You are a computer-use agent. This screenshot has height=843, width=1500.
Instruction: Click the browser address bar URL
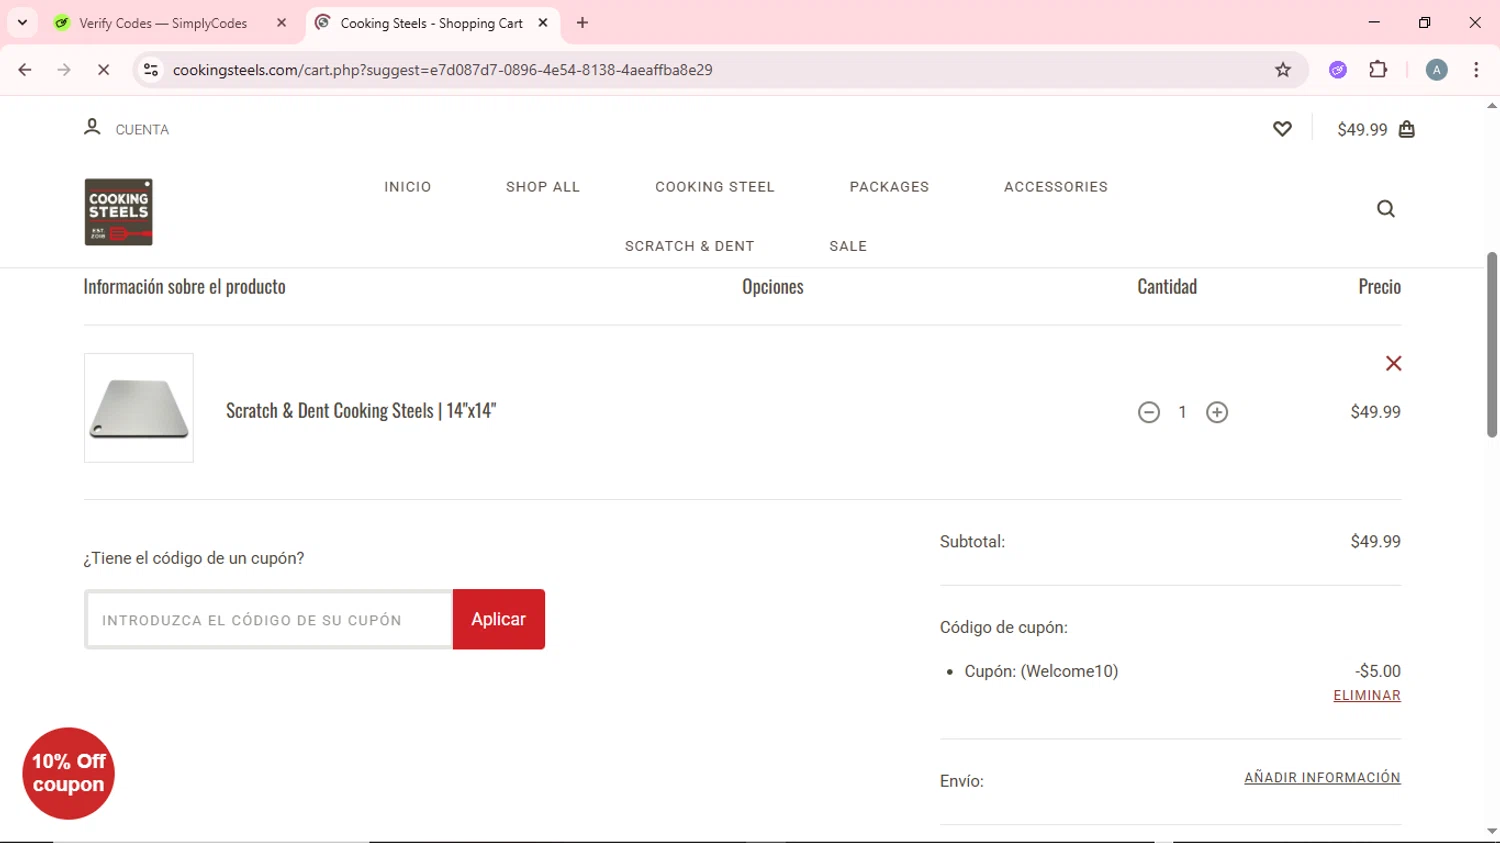[442, 70]
